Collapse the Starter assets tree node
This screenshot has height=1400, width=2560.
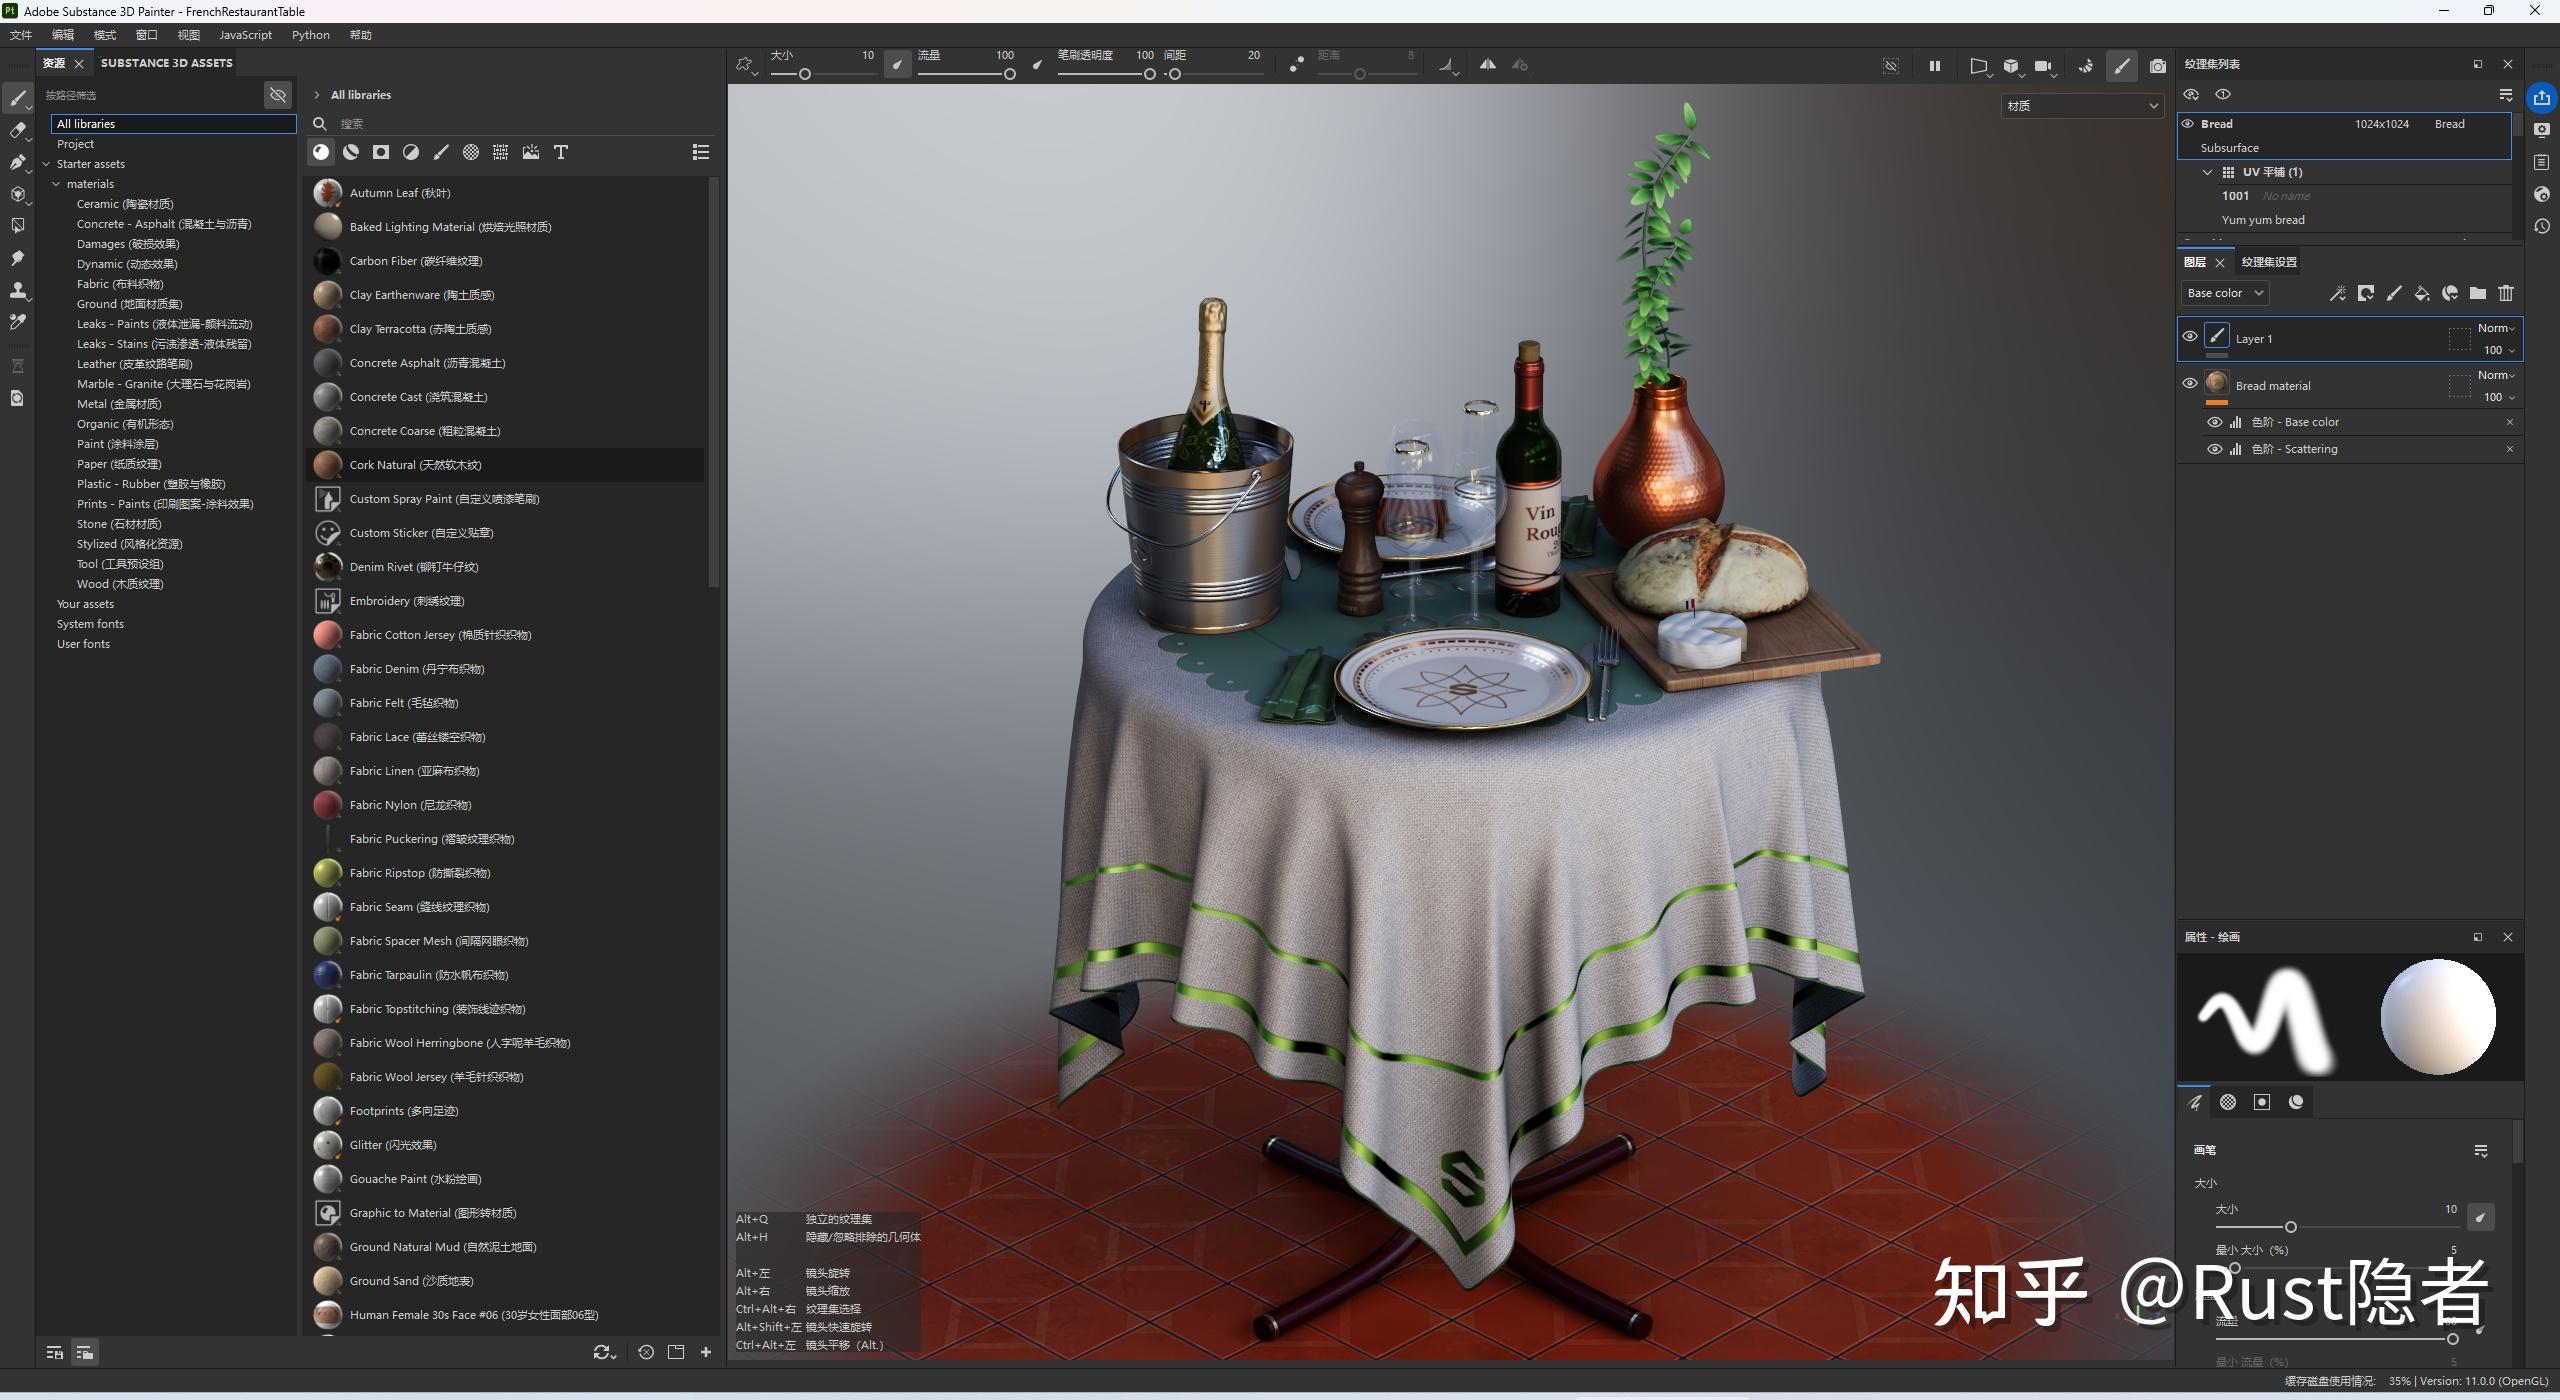tap(46, 164)
